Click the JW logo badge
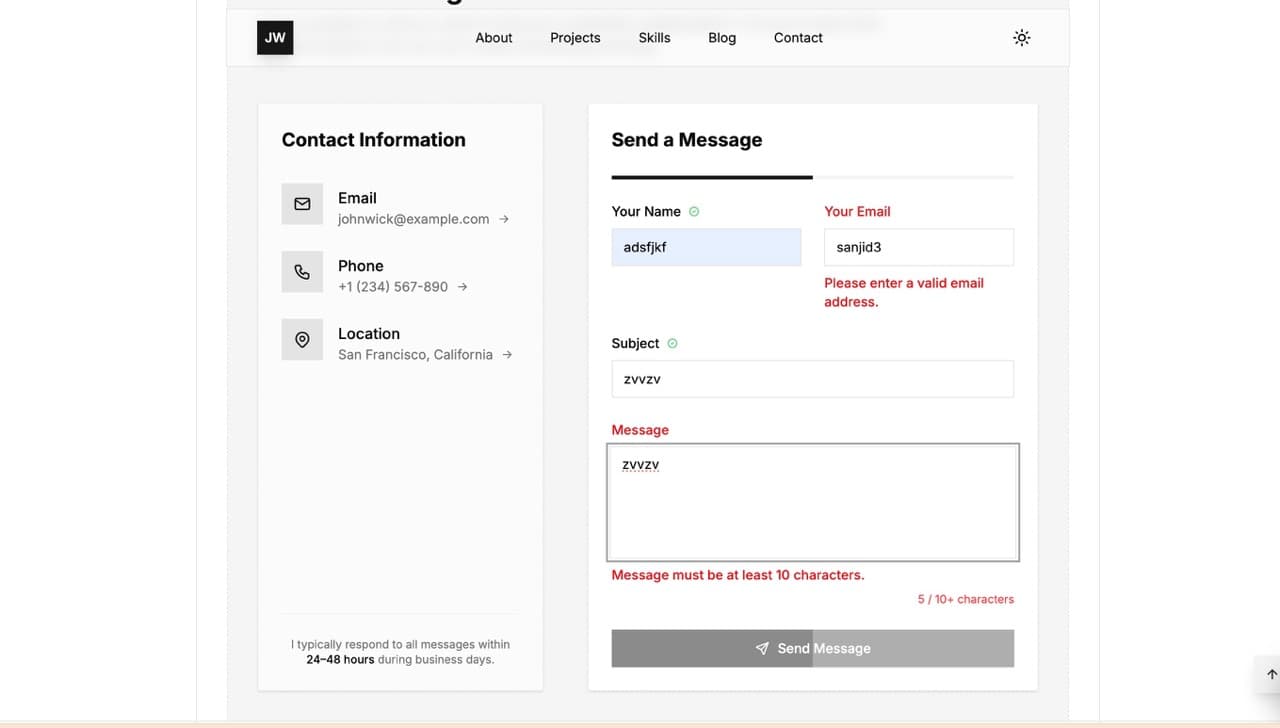This screenshot has height=728, width=1280. coord(275,38)
